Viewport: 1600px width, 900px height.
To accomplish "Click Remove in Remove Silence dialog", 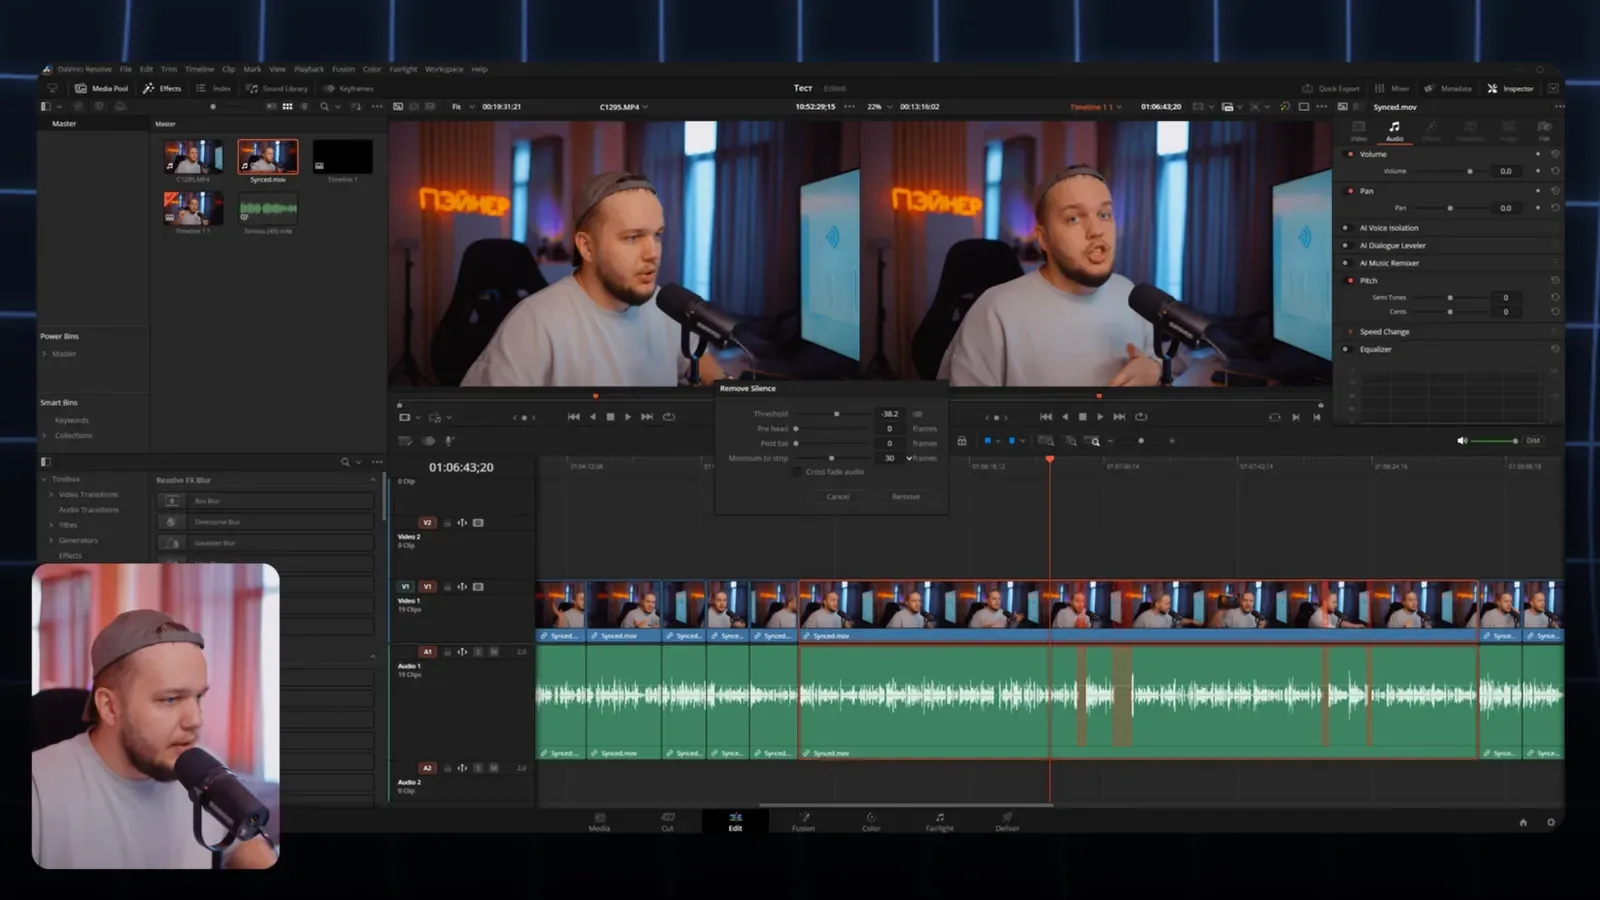I will point(906,497).
